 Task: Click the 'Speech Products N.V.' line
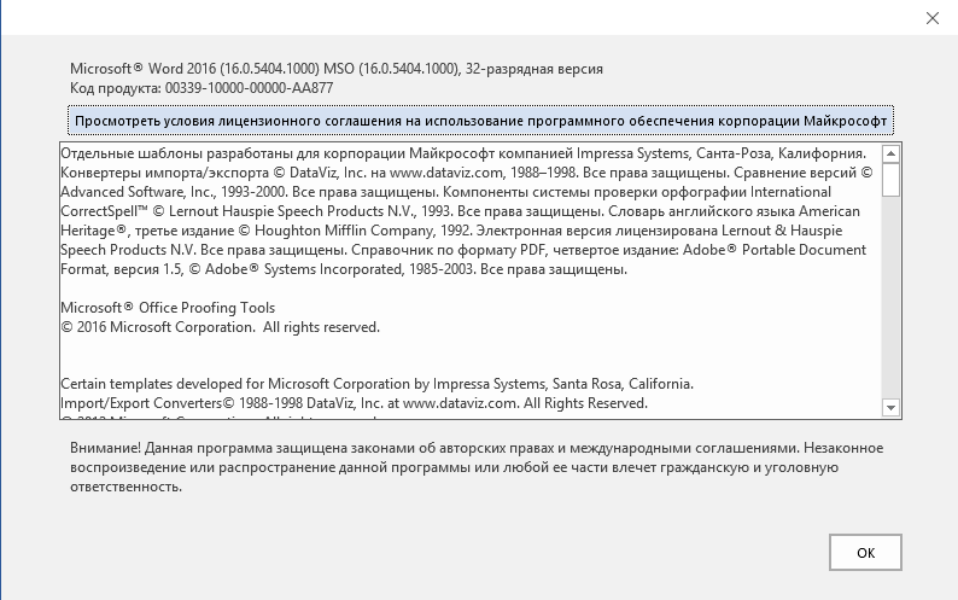coord(463,250)
